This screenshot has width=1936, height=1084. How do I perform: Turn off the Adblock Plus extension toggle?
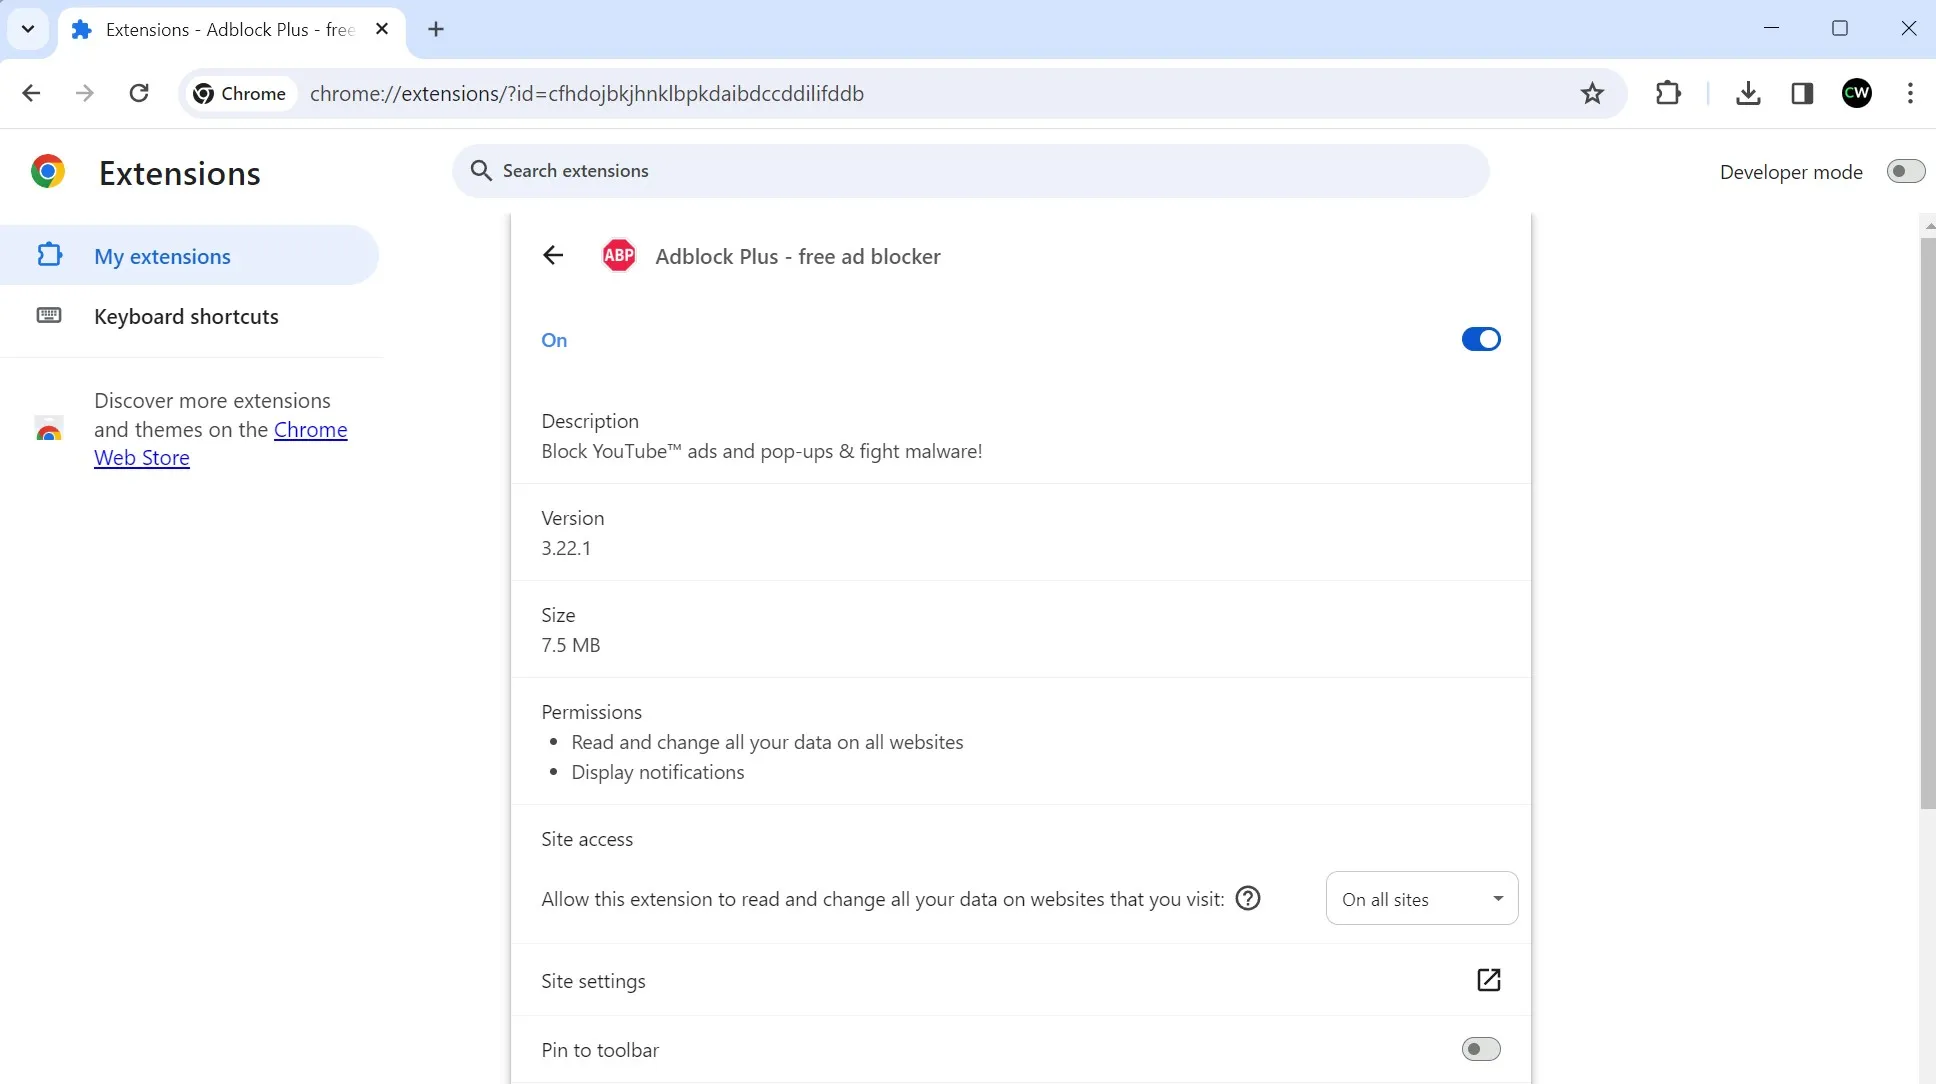pyautogui.click(x=1480, y=339)
